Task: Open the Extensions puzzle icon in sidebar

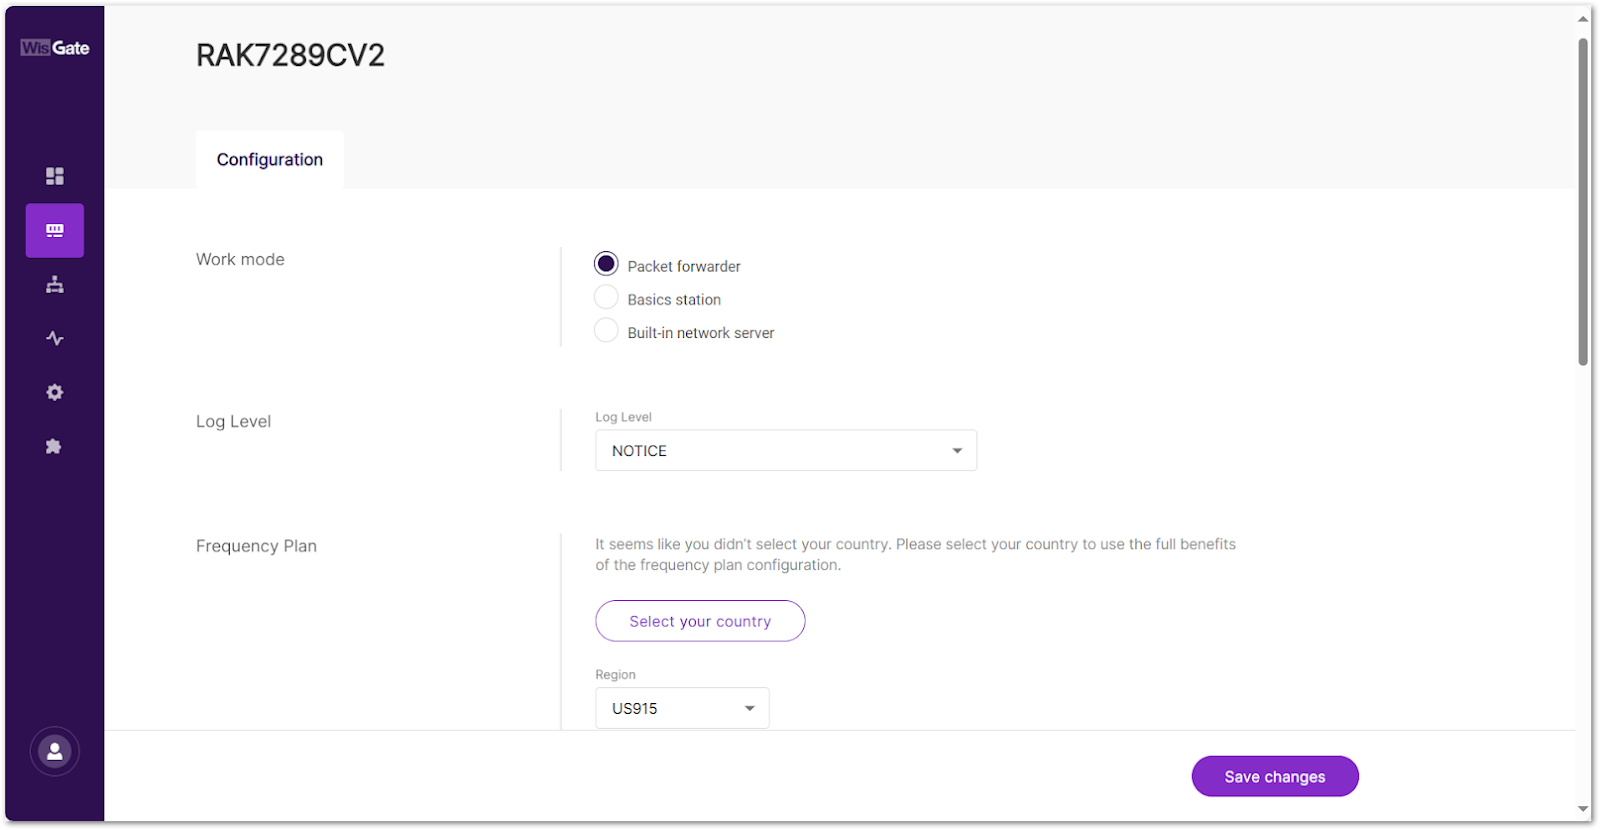Action: pyautogui.click(x=54, y=446)
